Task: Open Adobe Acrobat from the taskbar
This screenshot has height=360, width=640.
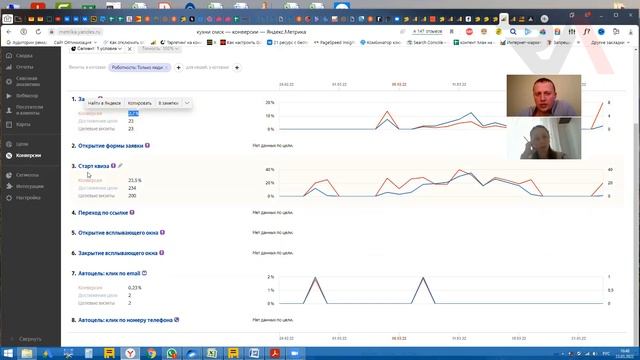Action: pos(275,353)
